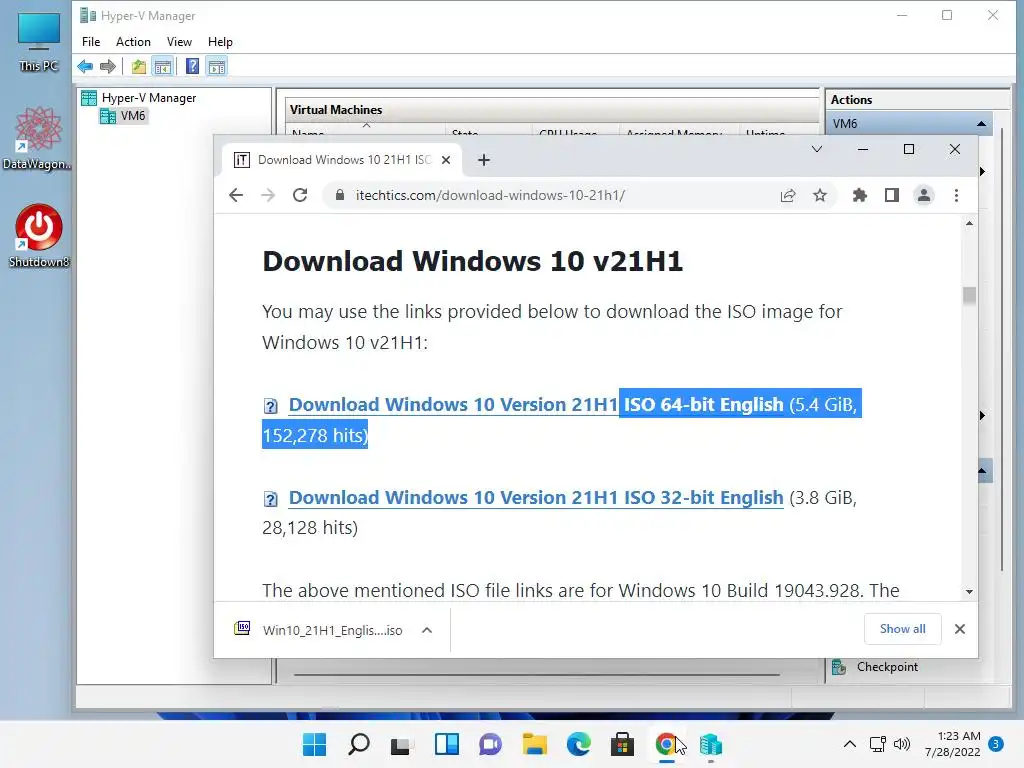Click Chrome back navigation arrow

236,195
